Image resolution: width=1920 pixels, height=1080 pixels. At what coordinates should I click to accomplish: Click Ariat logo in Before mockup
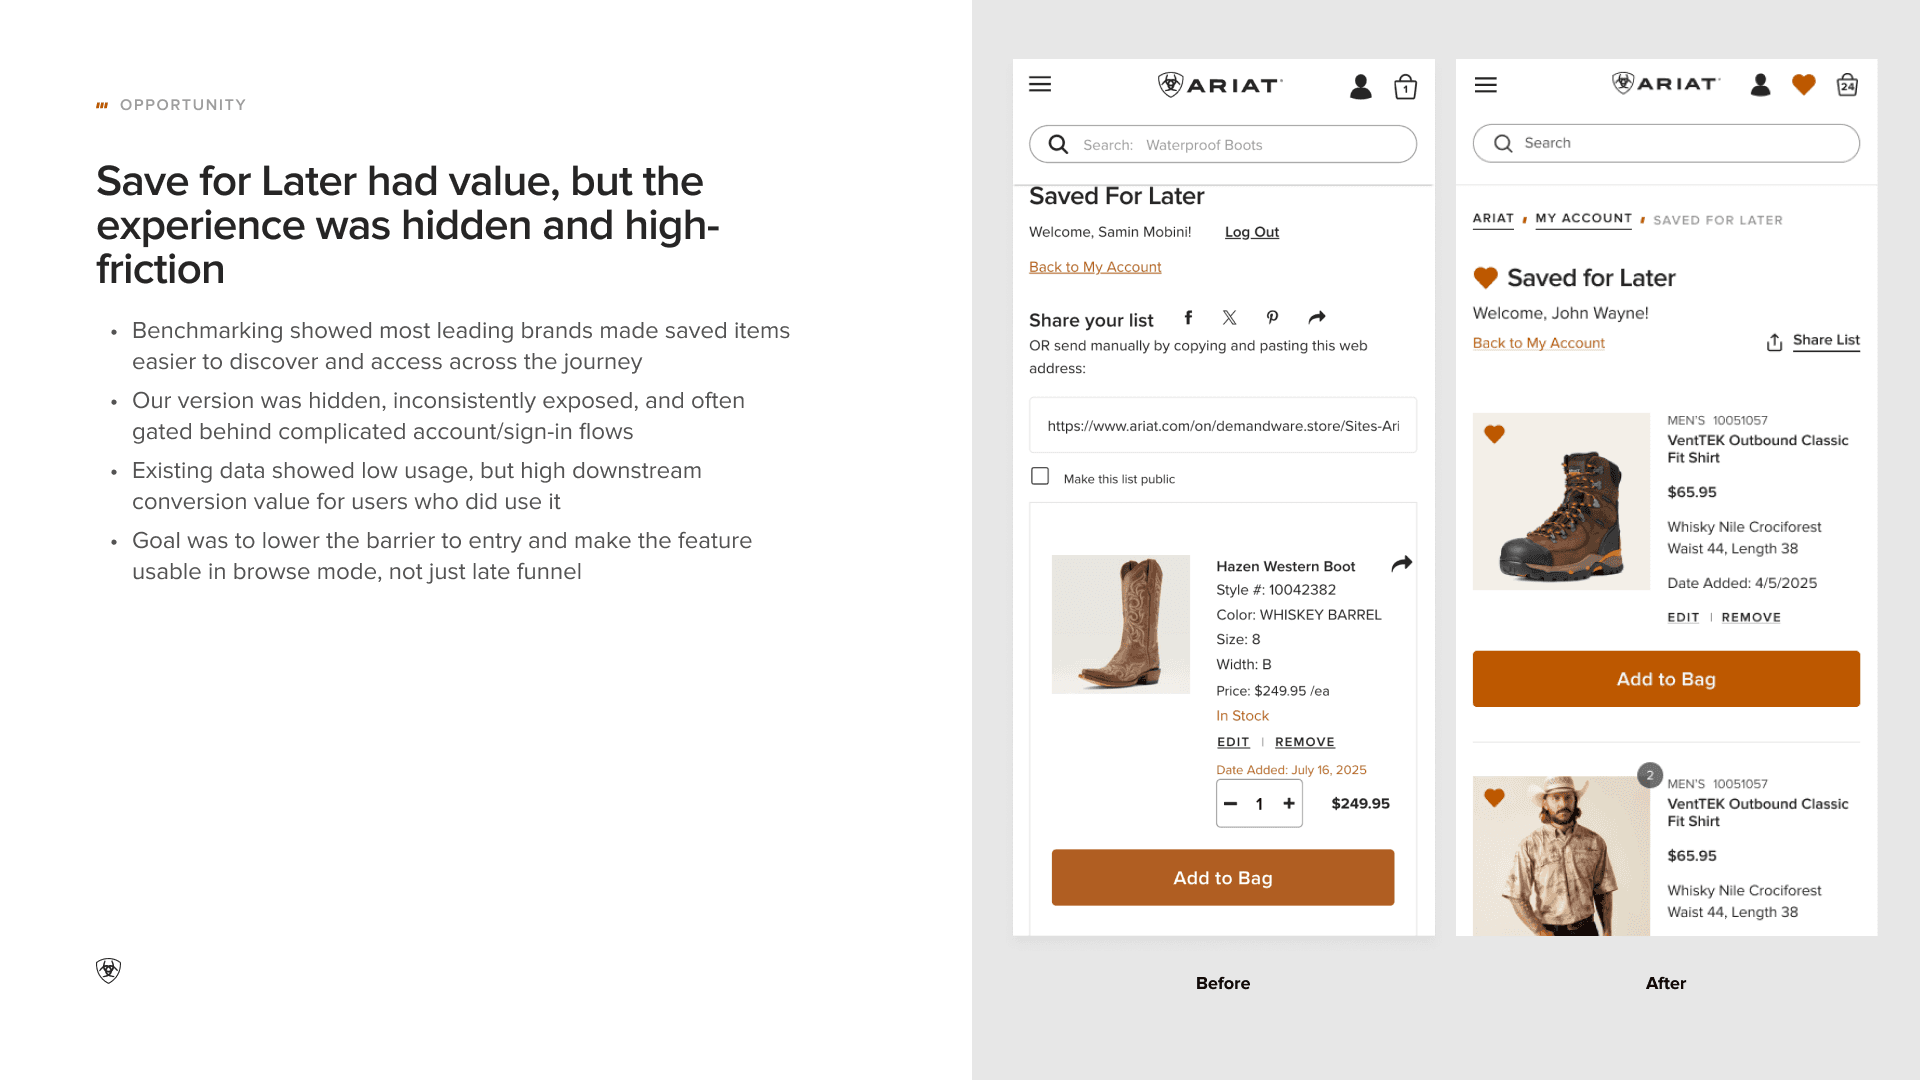click(1220, 85)
